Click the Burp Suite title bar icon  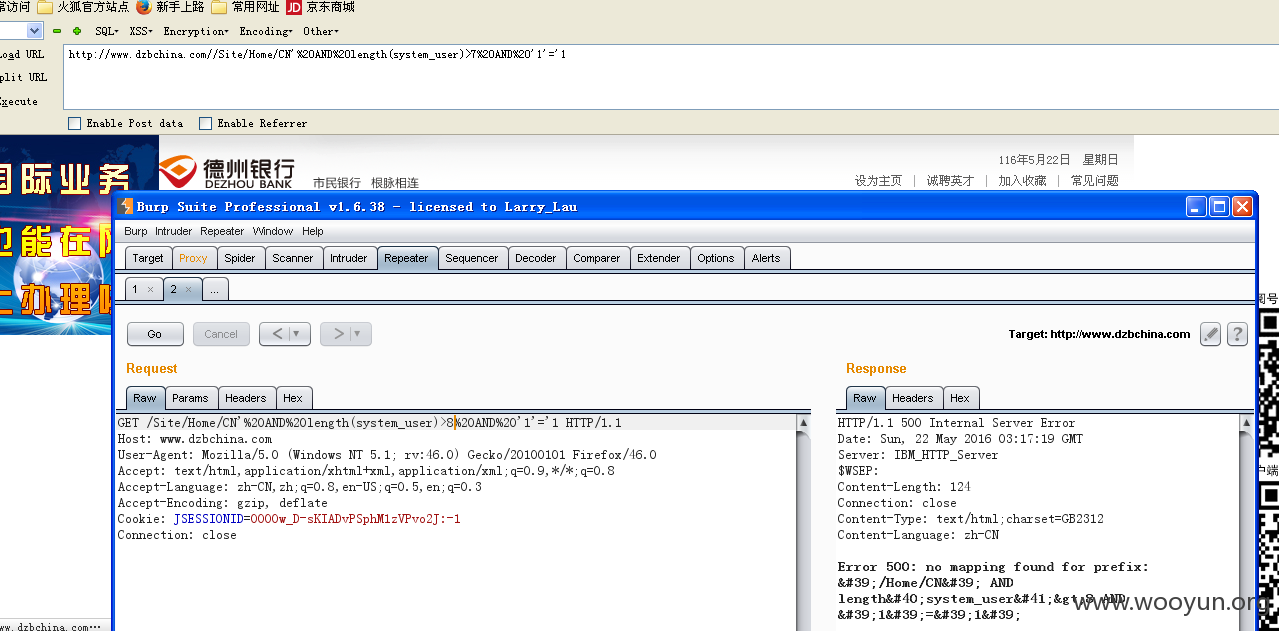[x=125, y=207]
